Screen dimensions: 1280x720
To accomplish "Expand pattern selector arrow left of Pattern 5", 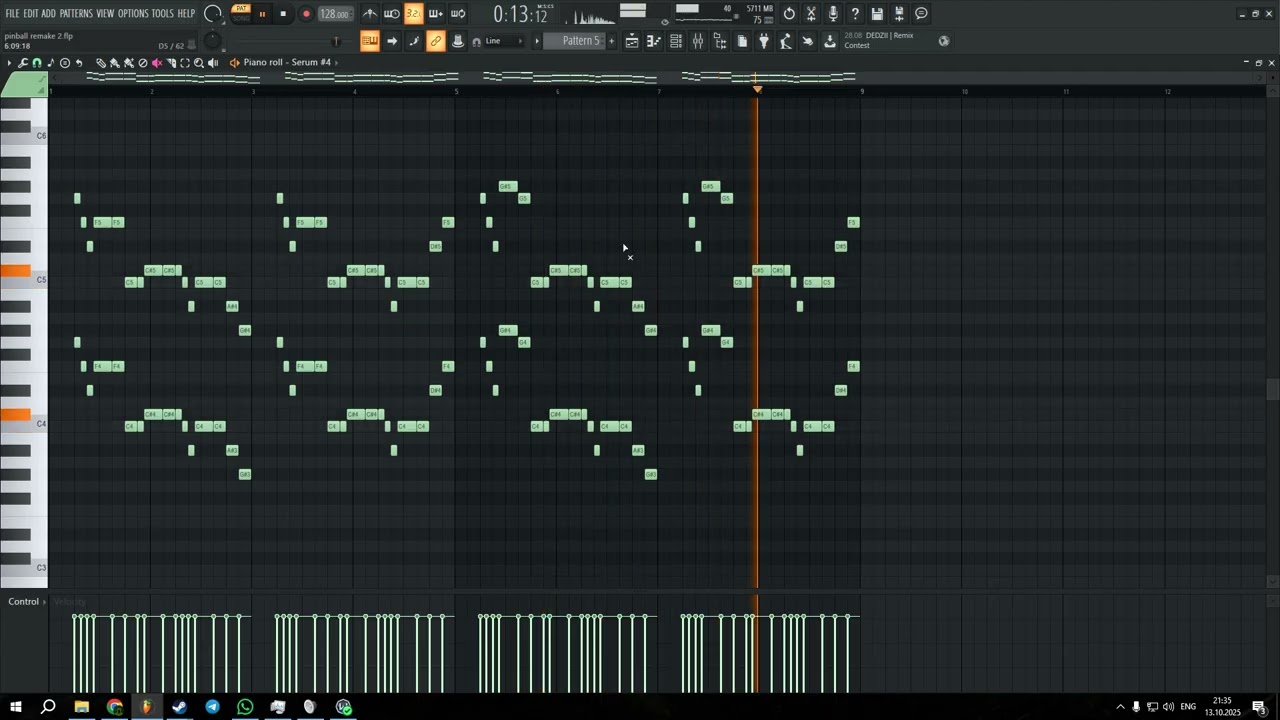I will click(537, 41).
